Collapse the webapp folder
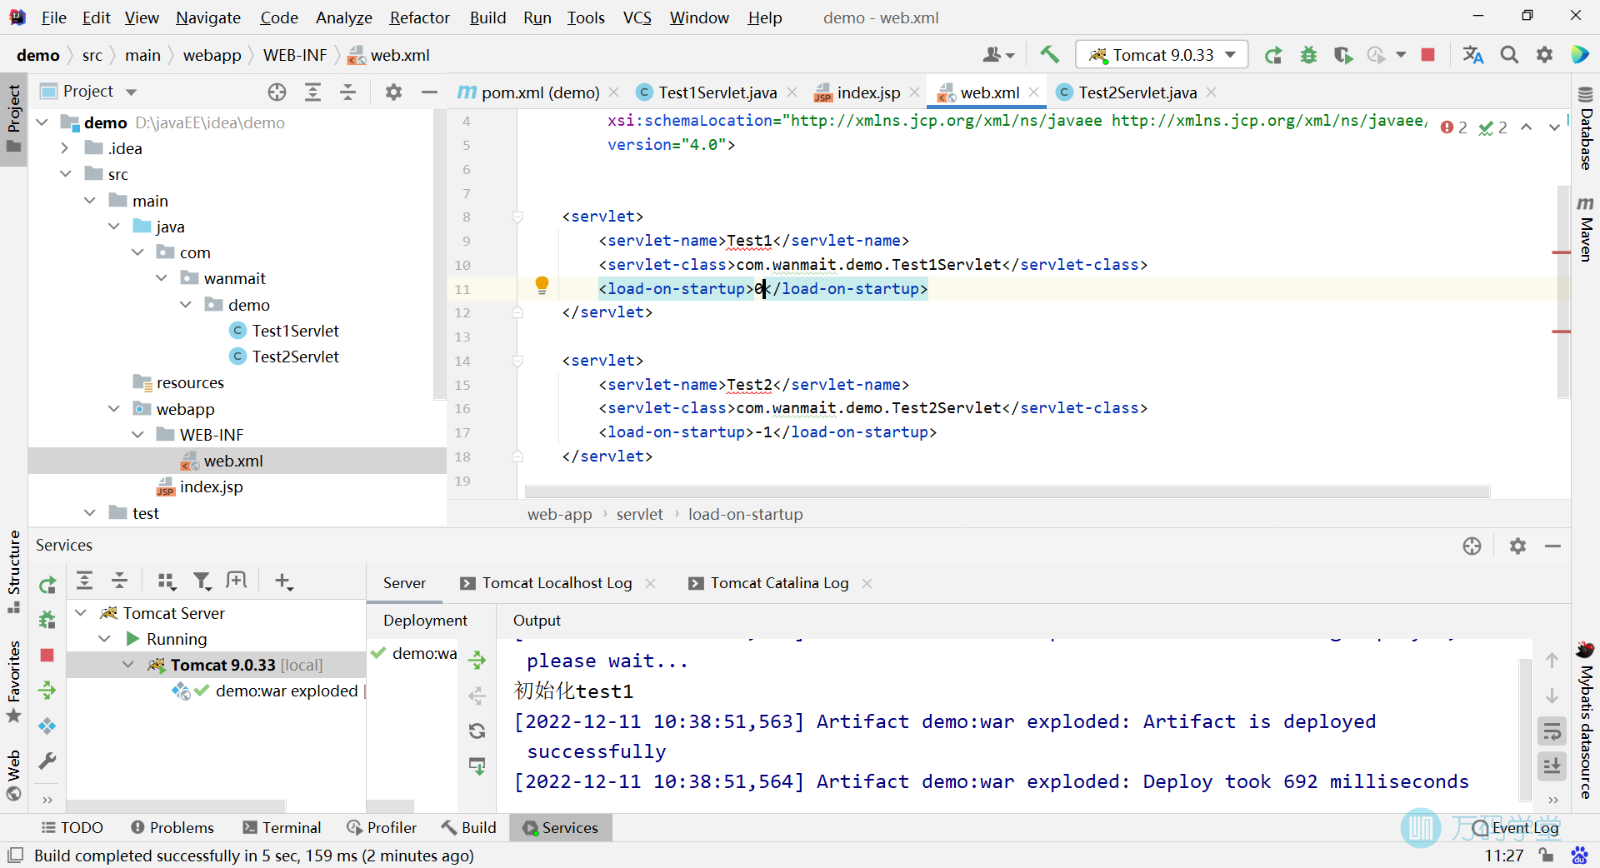The image size is (1600, 868). pyautogui.click(x=113, y=409)
